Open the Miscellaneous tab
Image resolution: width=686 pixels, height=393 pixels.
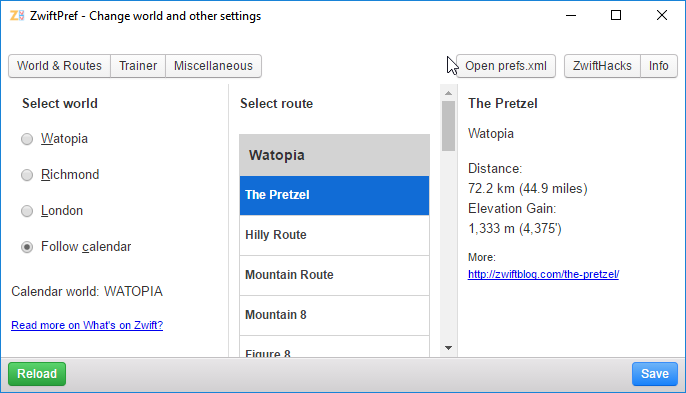pos(214,66)
